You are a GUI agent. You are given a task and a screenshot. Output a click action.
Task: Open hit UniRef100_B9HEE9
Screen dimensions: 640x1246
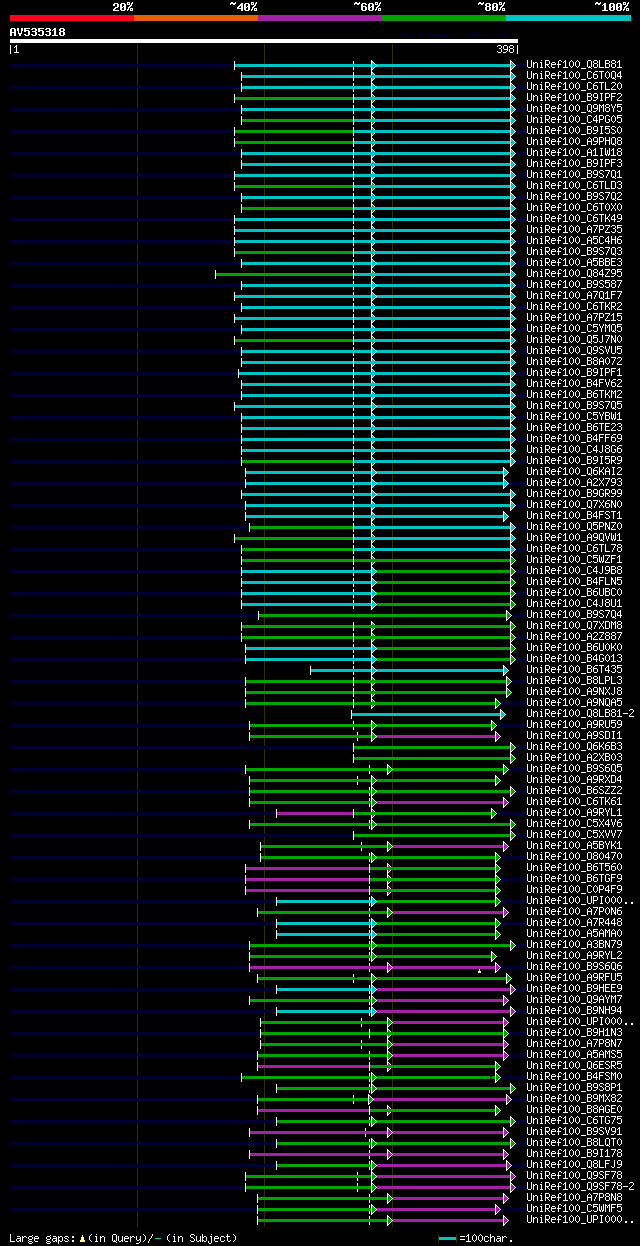[x=574, y=988]
